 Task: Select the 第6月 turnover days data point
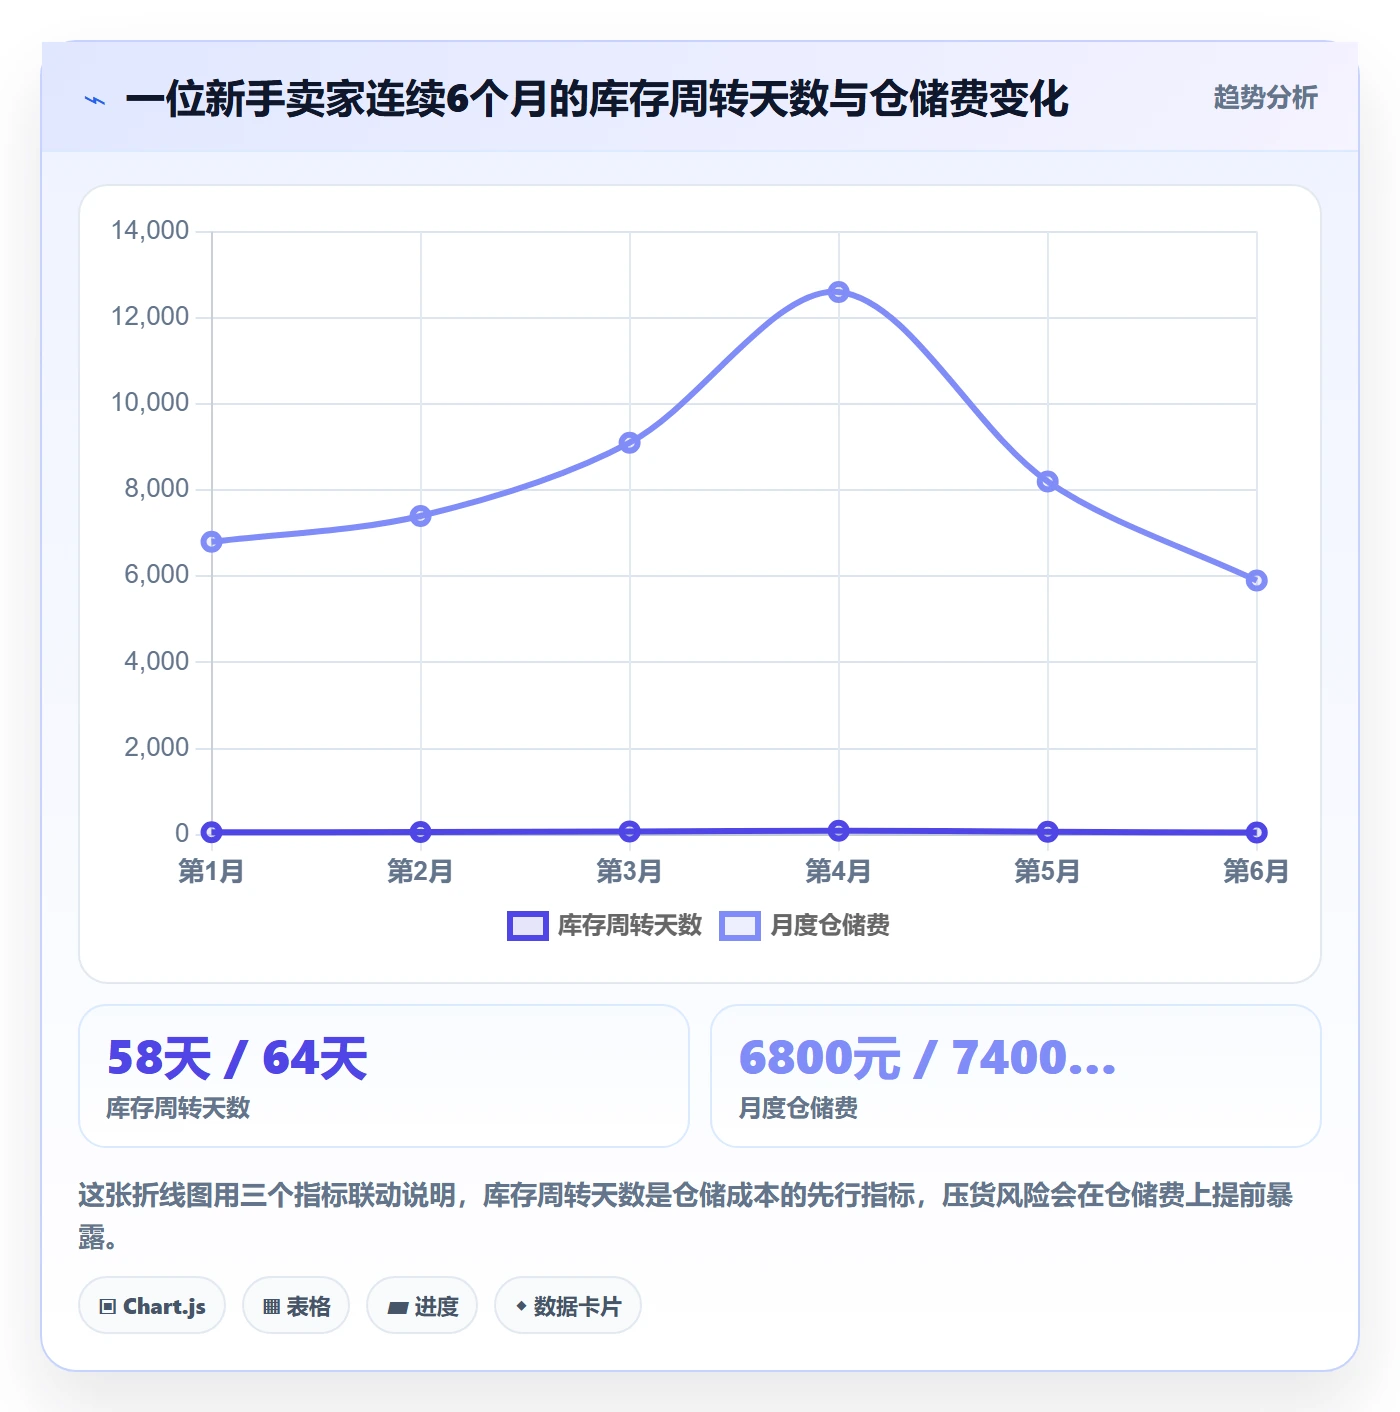[1257, 832]
